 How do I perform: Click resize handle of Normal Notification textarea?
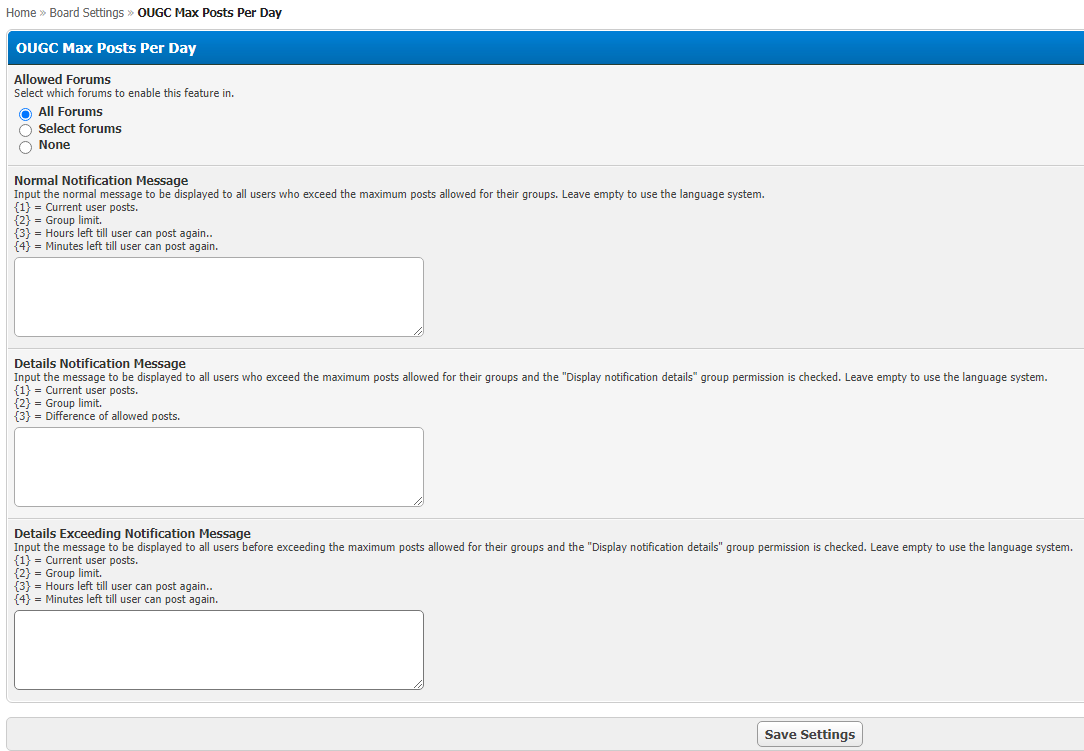(418, 331)
